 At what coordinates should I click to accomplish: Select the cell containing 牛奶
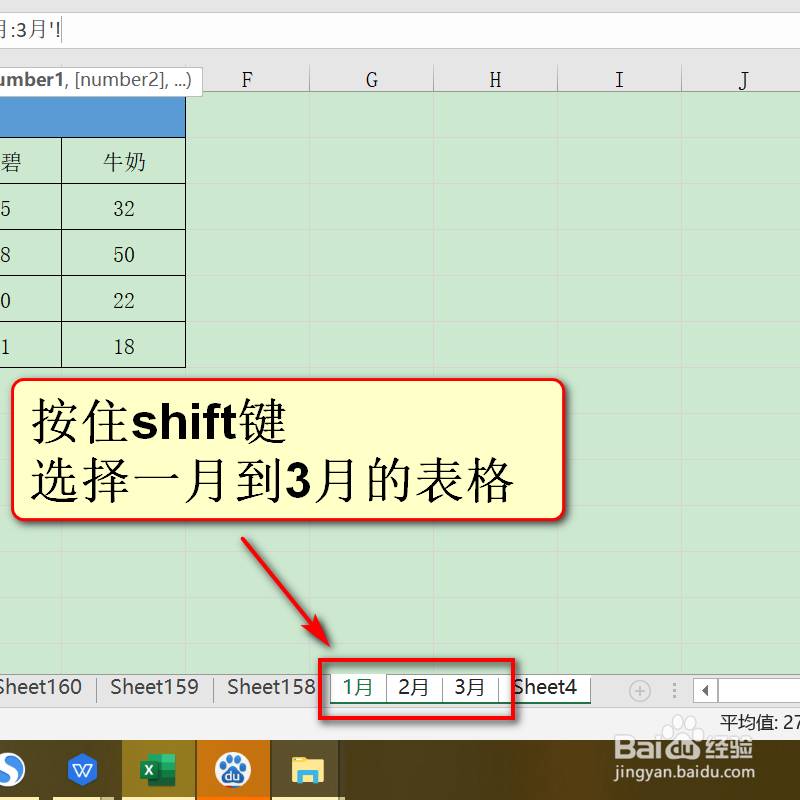point(123,160)
